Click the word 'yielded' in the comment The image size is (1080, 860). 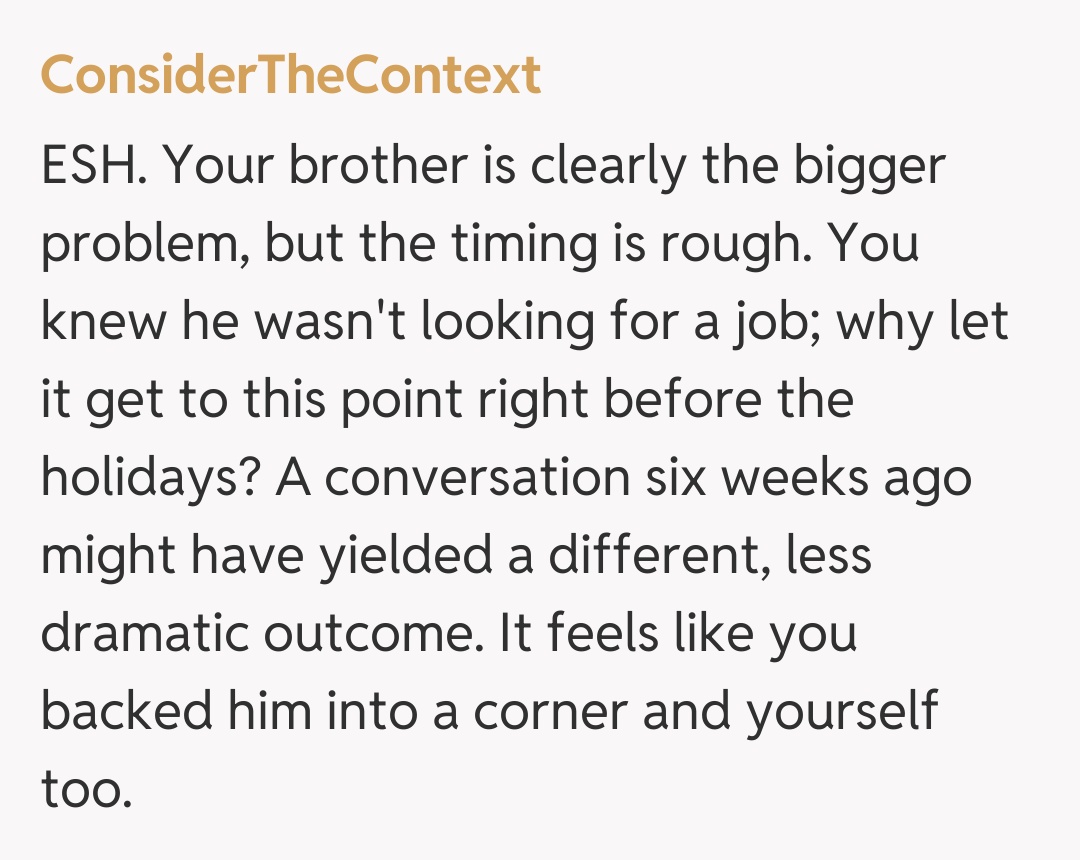click(405, 557)
